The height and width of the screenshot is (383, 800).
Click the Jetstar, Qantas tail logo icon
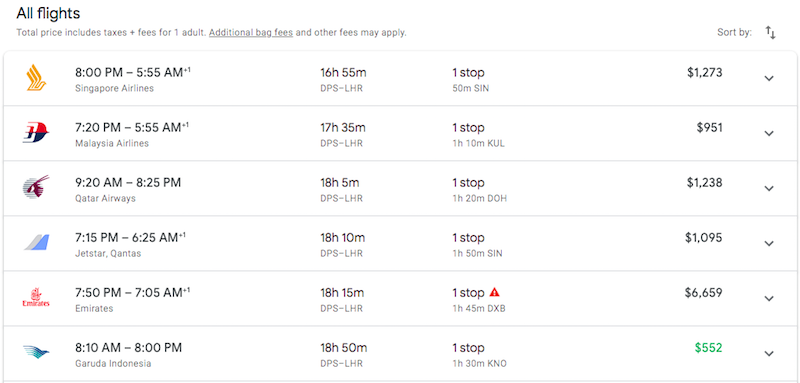tap(36, 243)
